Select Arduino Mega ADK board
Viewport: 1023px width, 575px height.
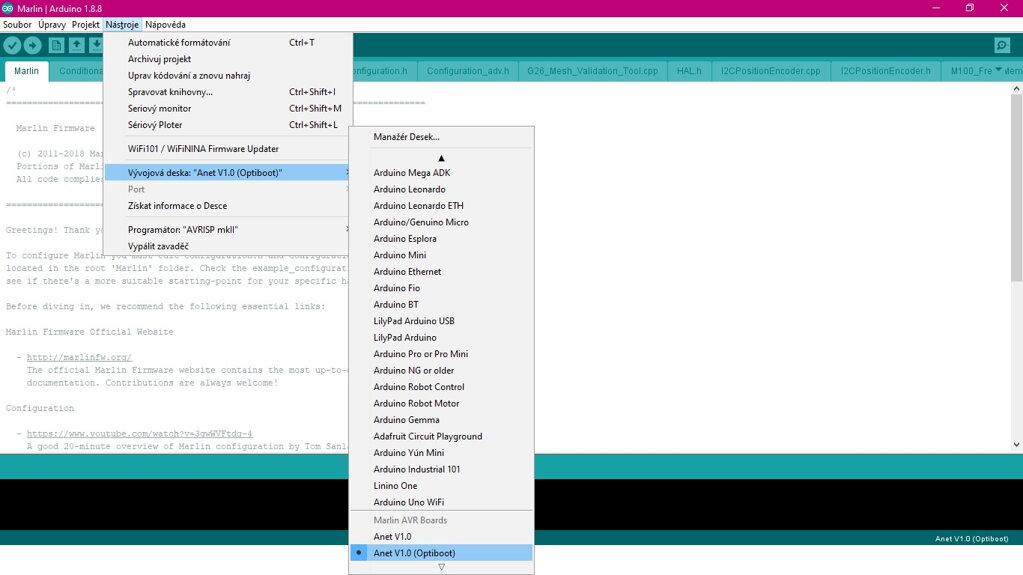coord(441,173)
